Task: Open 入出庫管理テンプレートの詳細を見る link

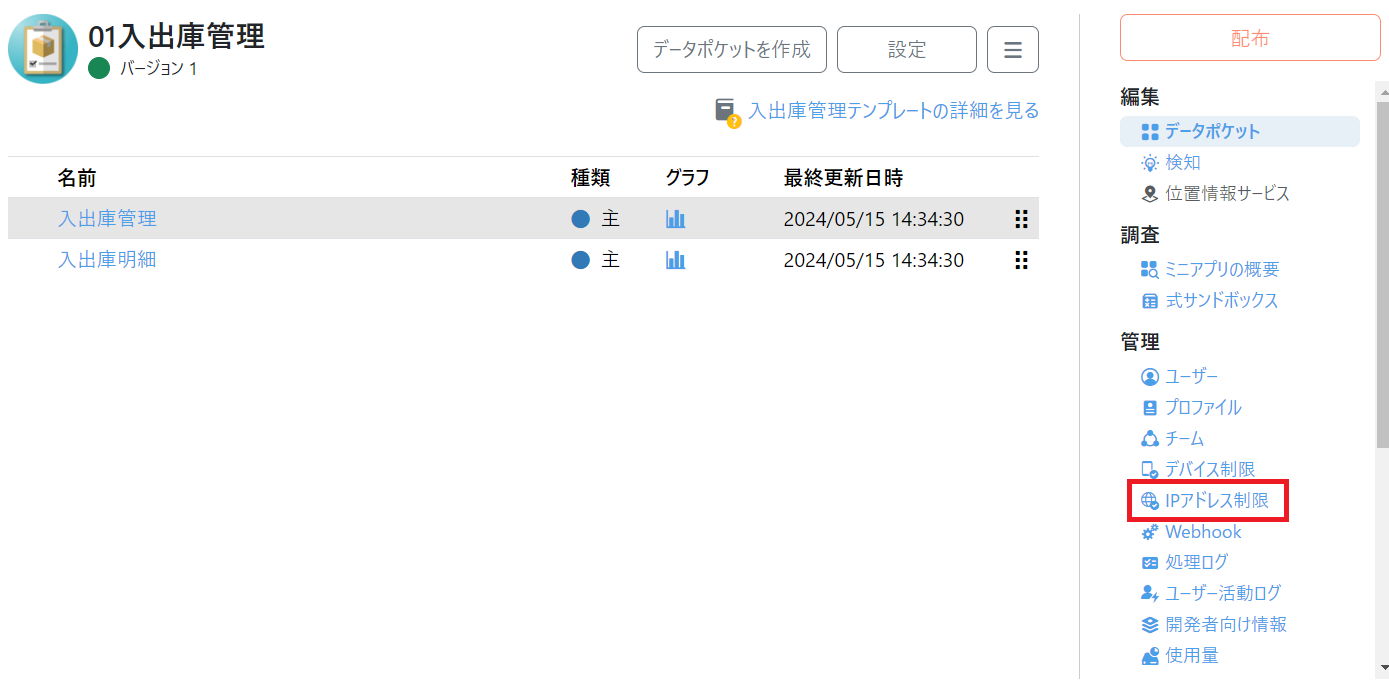Action: pyautogui.click(x=894, y=111)
